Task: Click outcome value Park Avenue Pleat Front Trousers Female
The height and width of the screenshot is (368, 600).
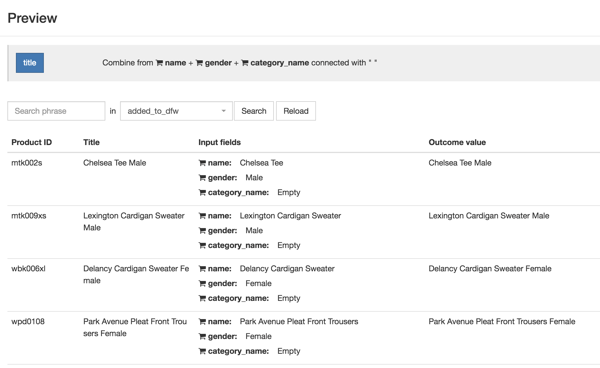Action: click(502, 322)
